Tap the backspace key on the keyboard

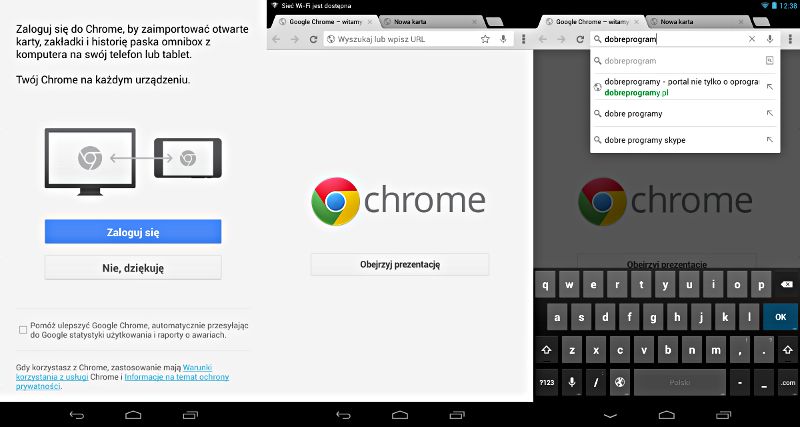click(786, 285)
